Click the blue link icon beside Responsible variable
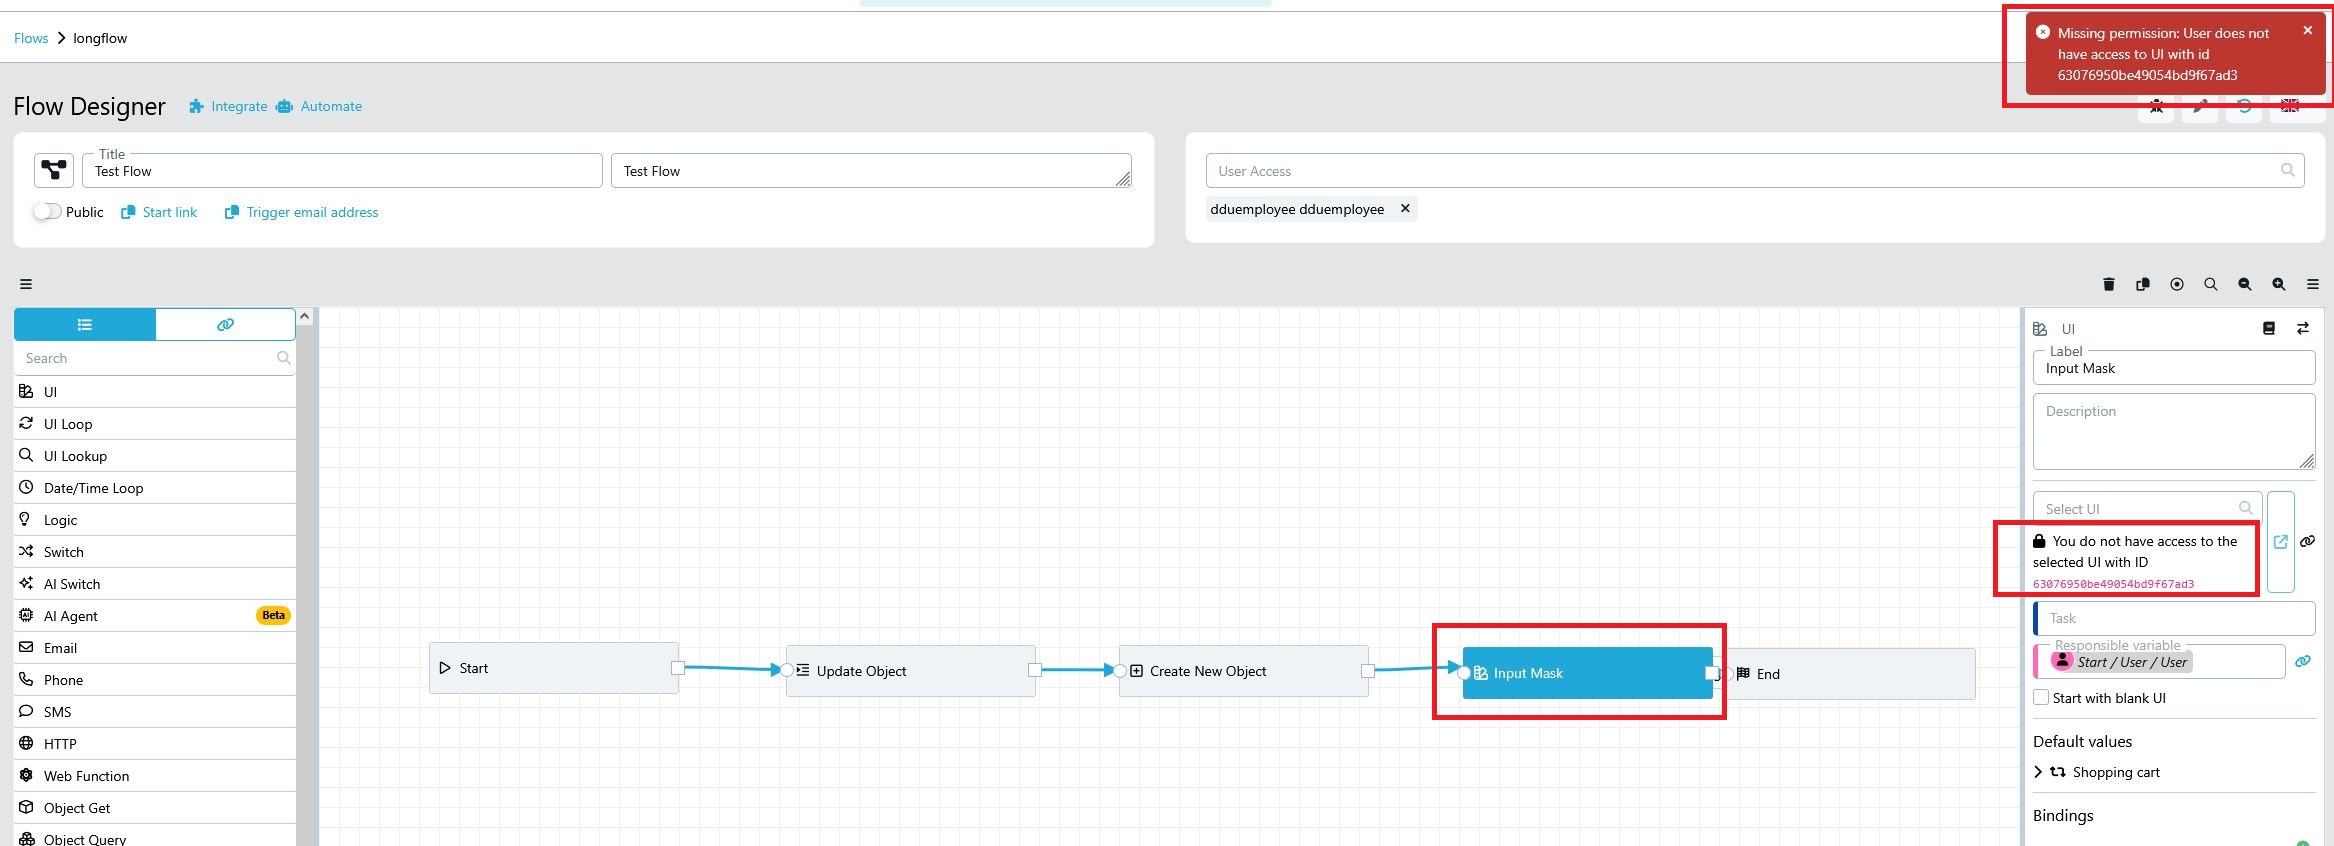The width and height of the screenshot is (2334, 846). pos(2303,661)
